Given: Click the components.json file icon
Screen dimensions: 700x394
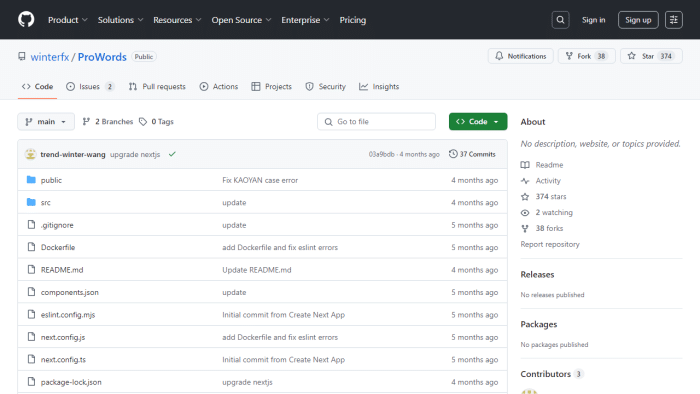Looking at the screenshot, I should click(x=31, y=292).
